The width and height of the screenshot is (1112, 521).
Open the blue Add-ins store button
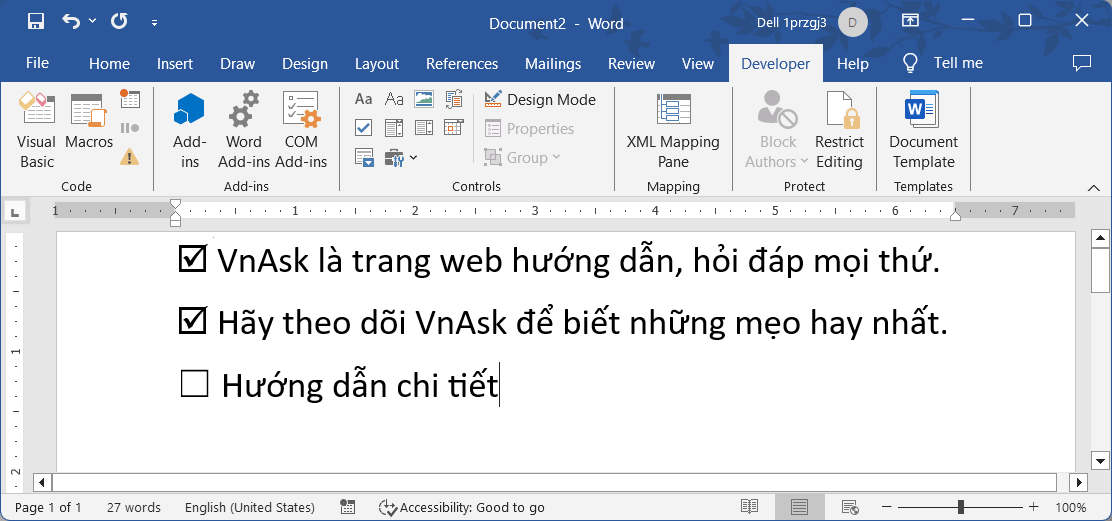(189, 130)
